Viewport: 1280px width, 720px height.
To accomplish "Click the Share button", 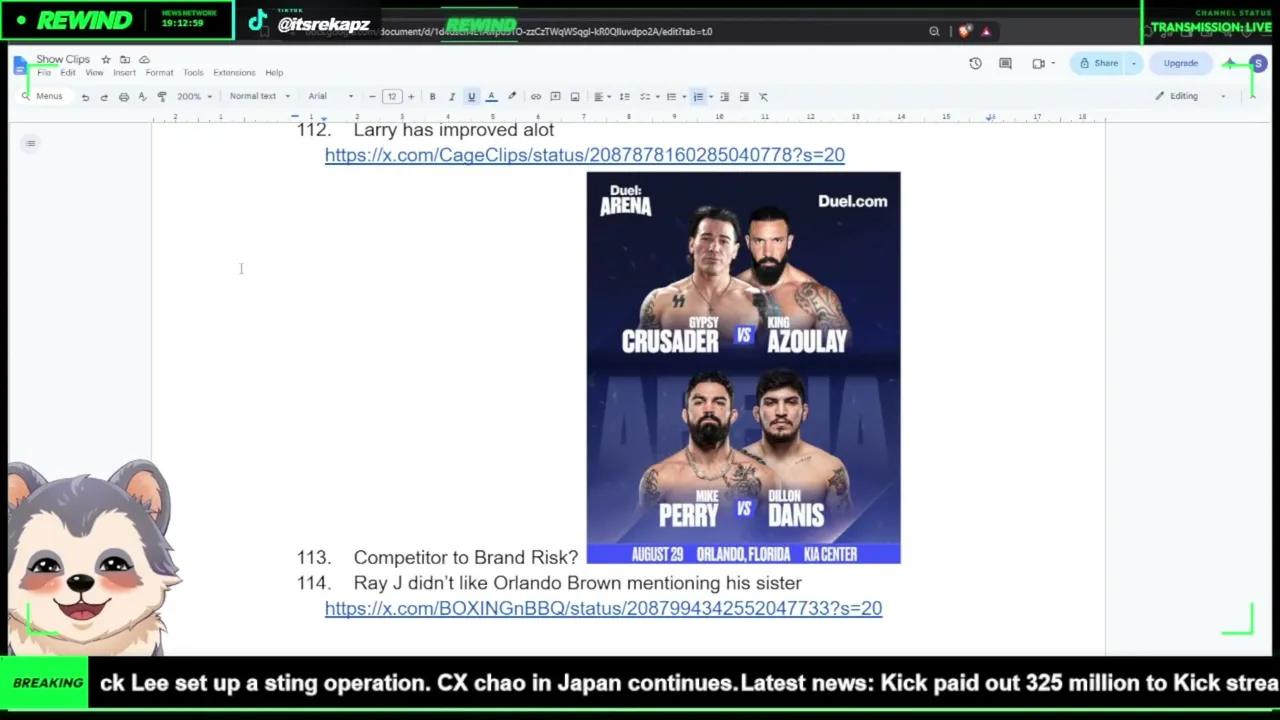I will tap(1099, 64).
